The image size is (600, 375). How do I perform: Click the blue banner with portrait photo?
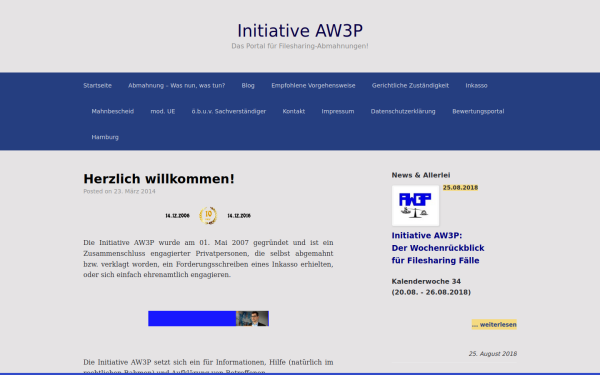pos(208,318)
